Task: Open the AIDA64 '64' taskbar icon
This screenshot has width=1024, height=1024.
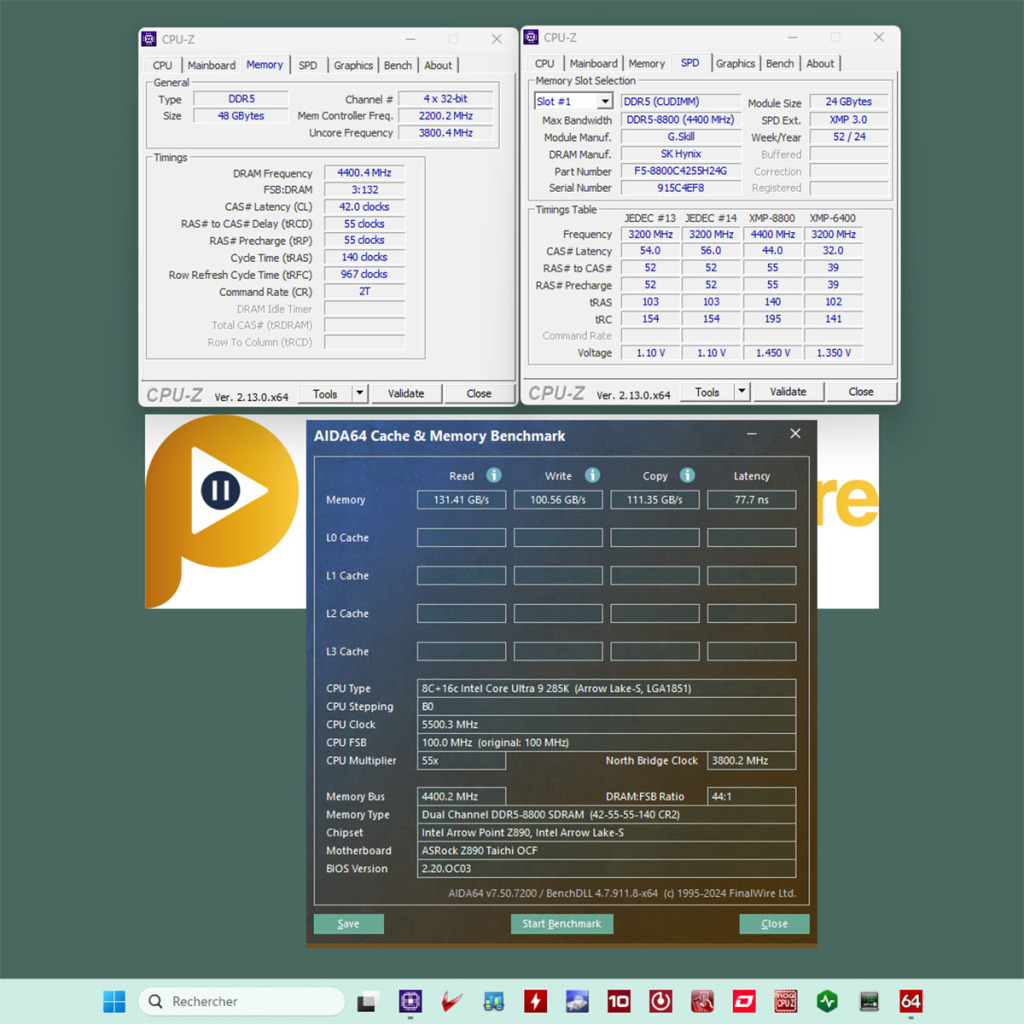Action: click(x=911, y=1001)
